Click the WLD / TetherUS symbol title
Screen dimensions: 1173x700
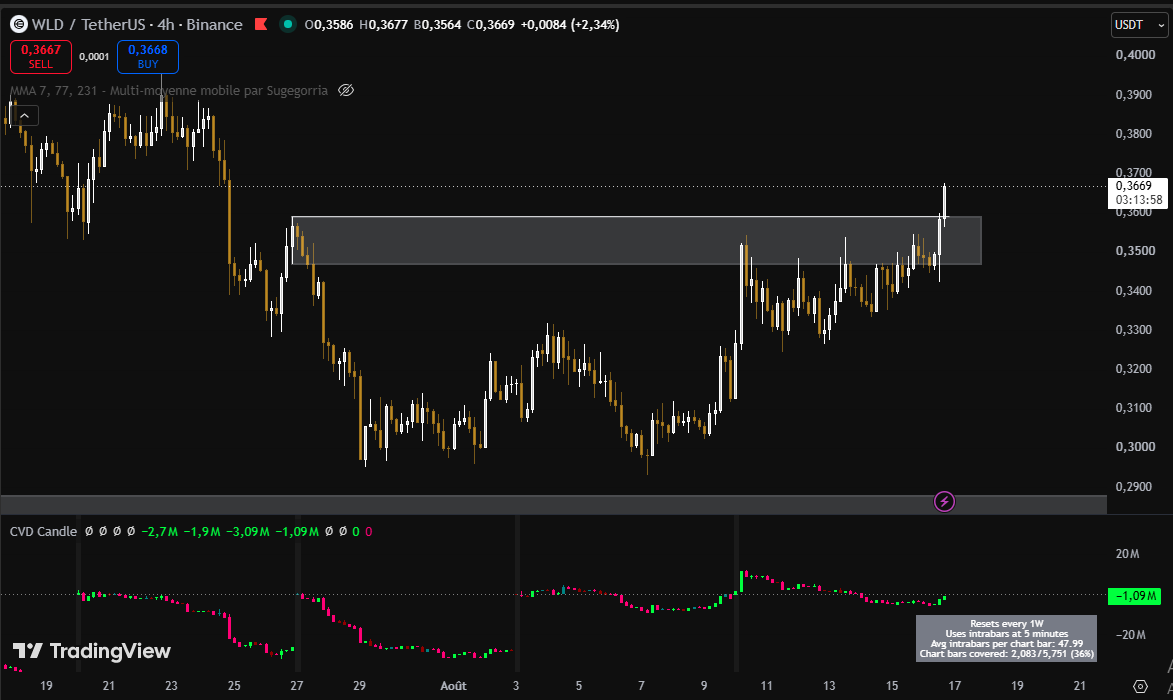tap(88, 25)
